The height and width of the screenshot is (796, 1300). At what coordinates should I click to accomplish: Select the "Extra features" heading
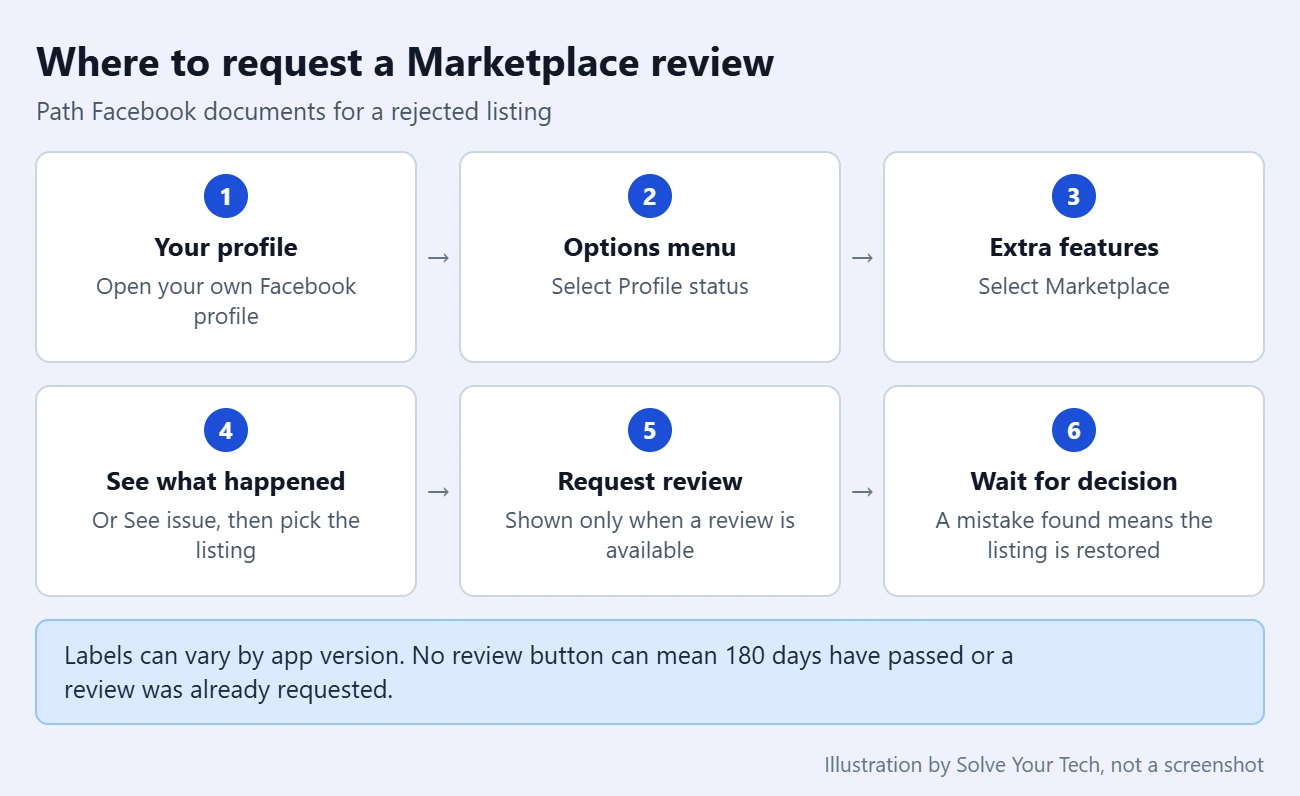(1074, 247)
